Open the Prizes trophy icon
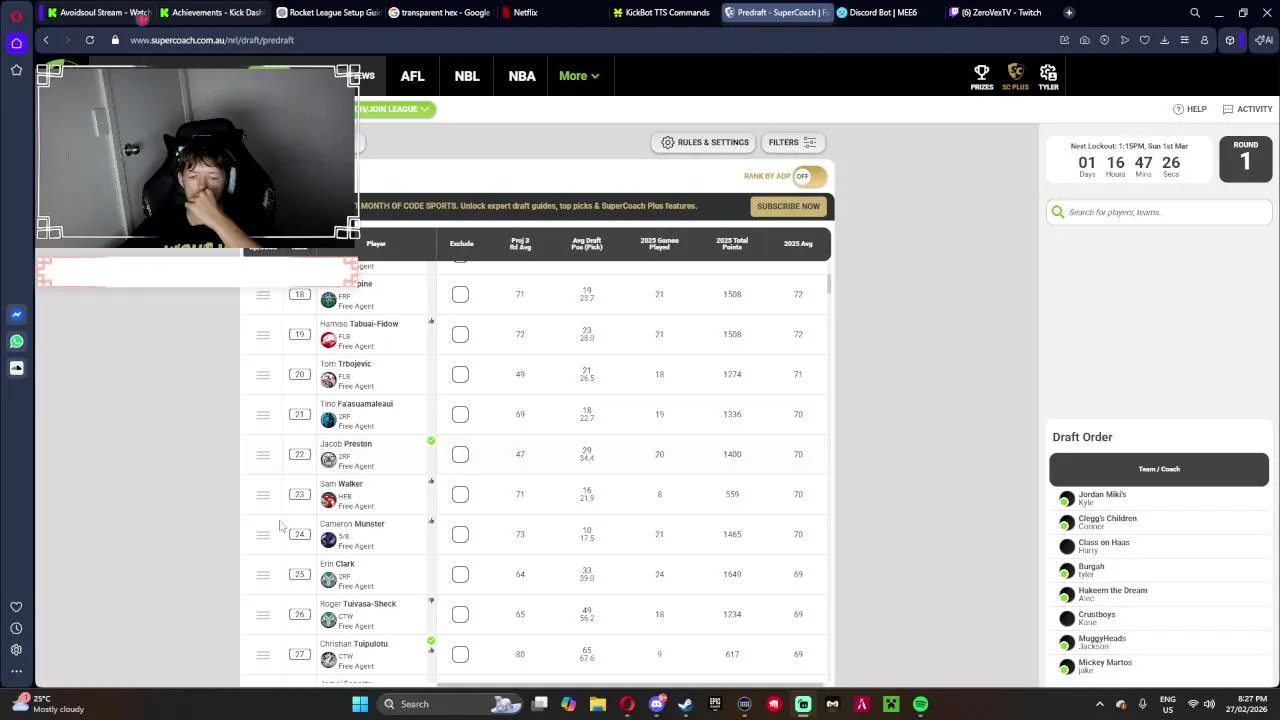1280x720 pixels. [x=981, y=76]
